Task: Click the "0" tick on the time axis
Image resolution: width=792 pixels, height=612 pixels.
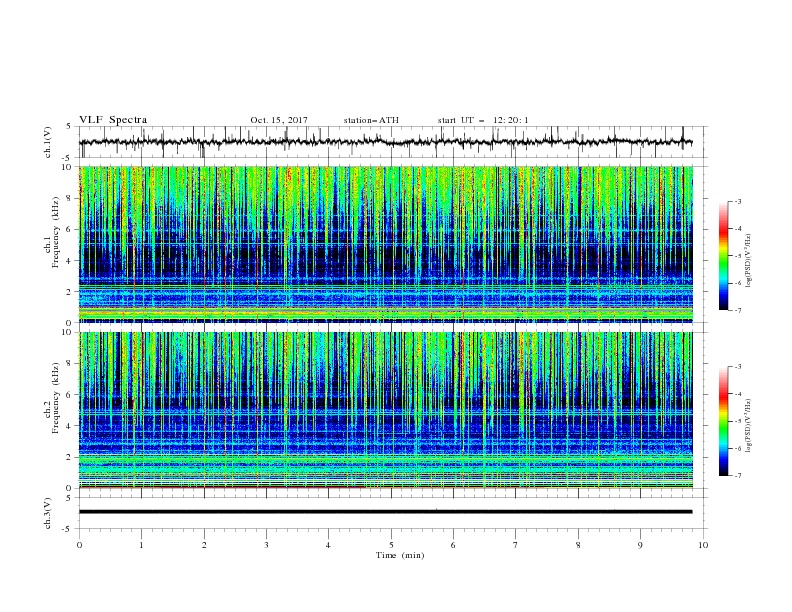Action: point(79,545)
